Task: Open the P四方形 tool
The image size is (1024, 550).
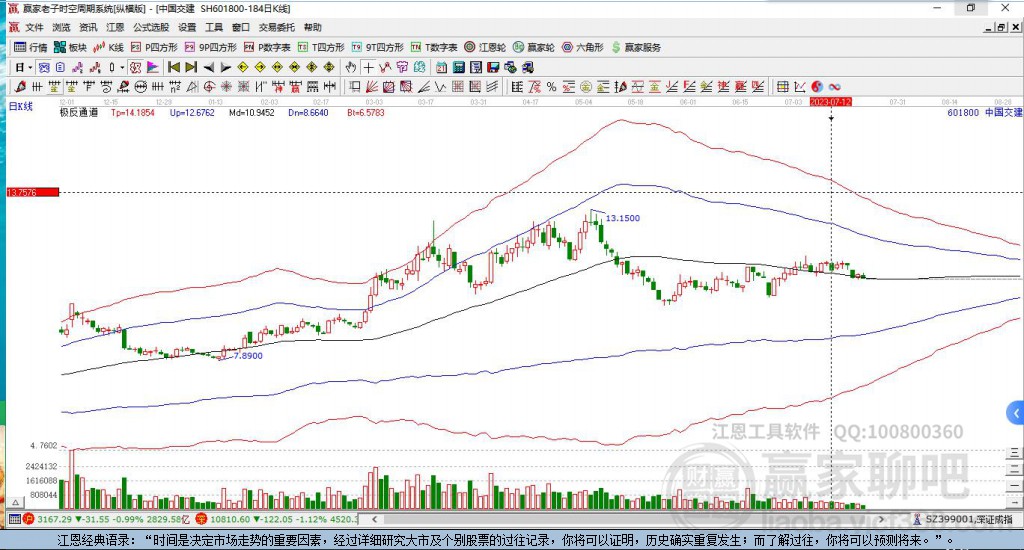Action: [x=154, y=47]
